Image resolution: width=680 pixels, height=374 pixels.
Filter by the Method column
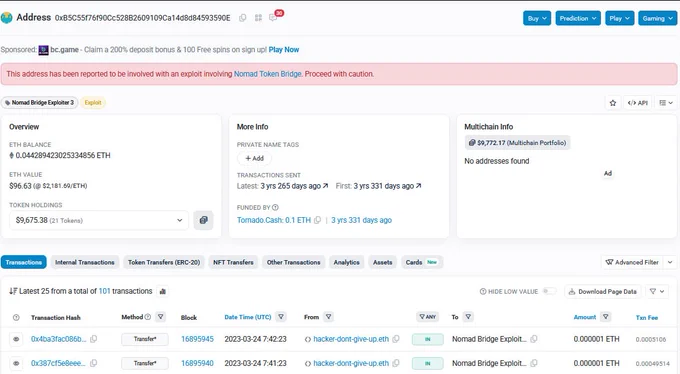pos(160,317)
